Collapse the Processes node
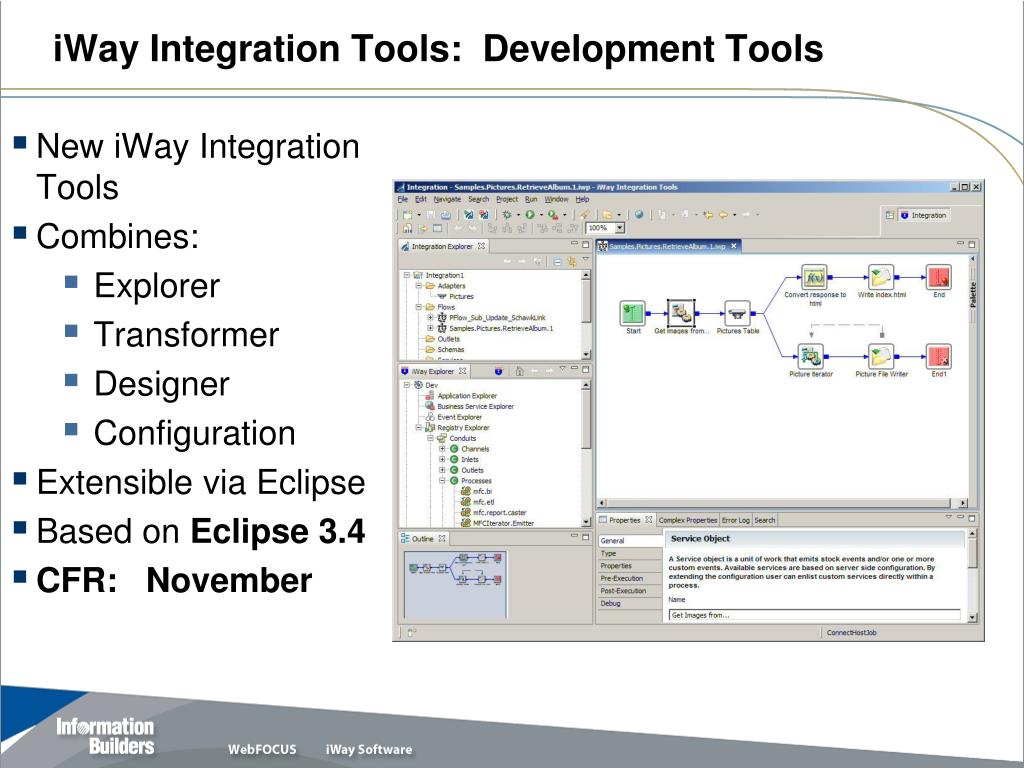1024x768 pixels. [442, 481]
